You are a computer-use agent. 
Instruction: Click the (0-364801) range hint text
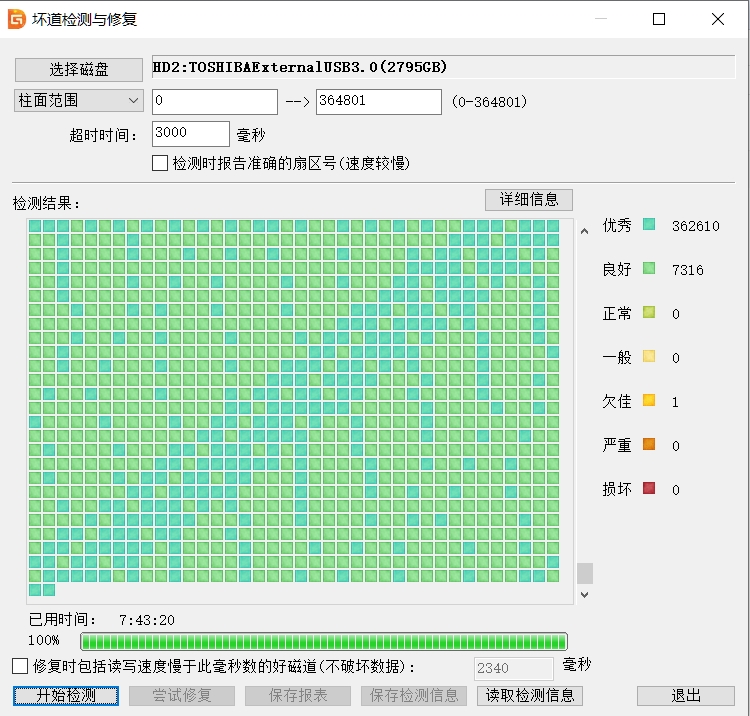click(x=489, y=102)
